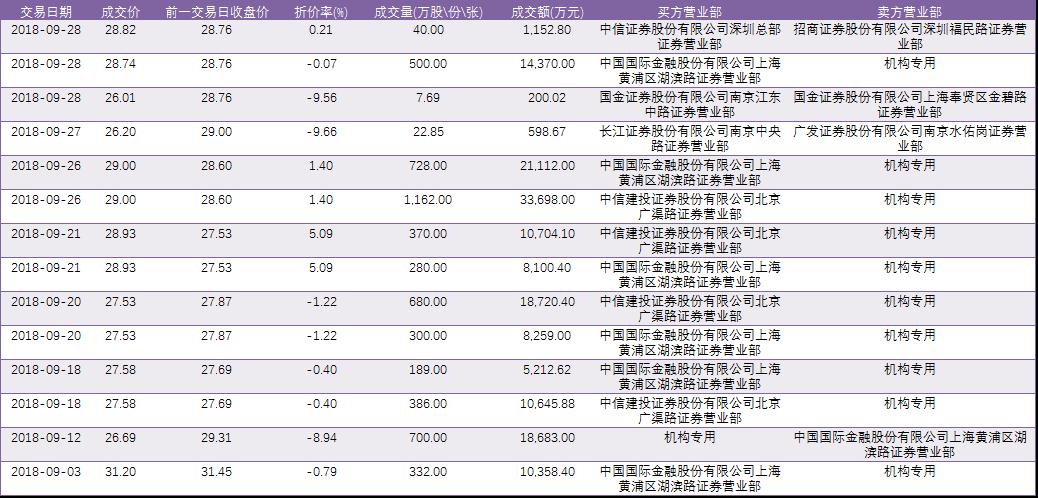Click the 1,162.00 volume cell

[x=428, y=199]
